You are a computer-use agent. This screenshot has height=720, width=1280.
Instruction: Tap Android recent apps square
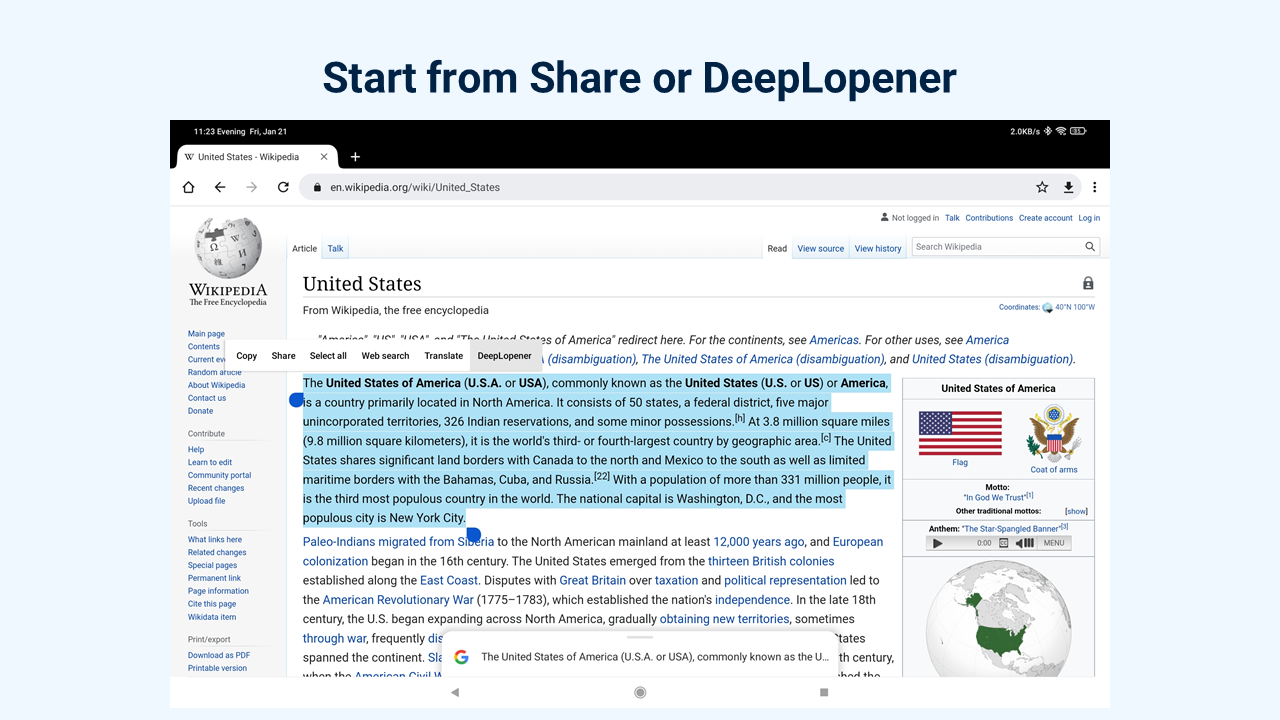(824, 692)
